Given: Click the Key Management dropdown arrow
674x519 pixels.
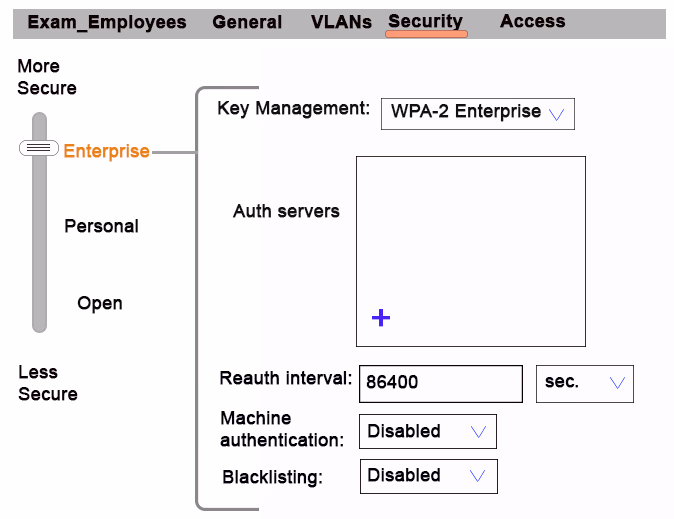Looking at the screenshot, I should 556,114.
